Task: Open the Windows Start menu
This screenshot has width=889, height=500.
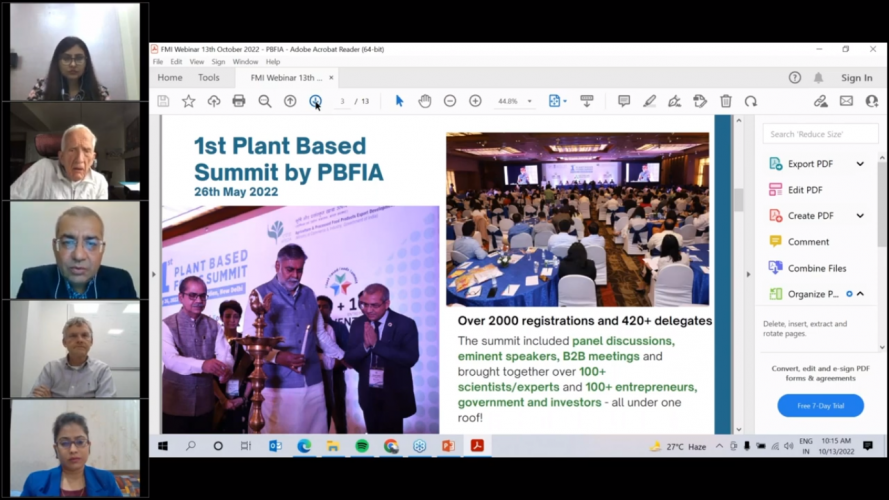Action: (x=163, y=446)
